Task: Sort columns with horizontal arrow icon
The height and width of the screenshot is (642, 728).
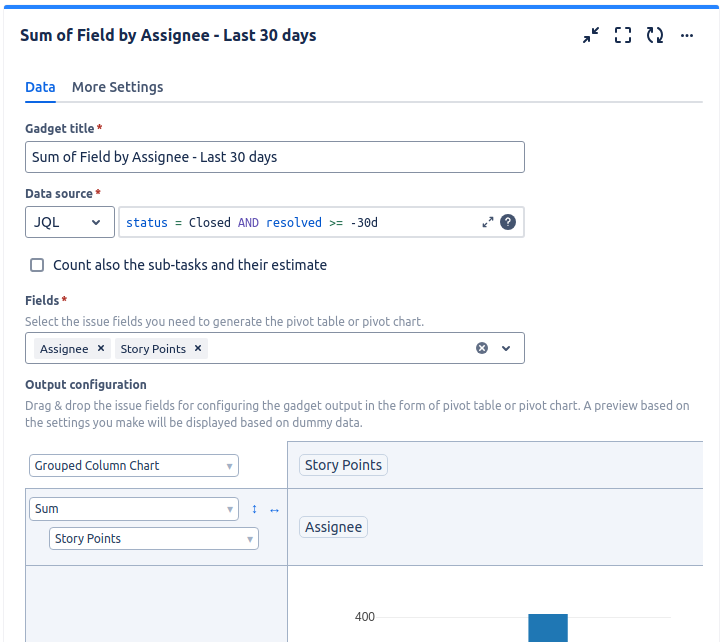Action: (x=274, y=510)
